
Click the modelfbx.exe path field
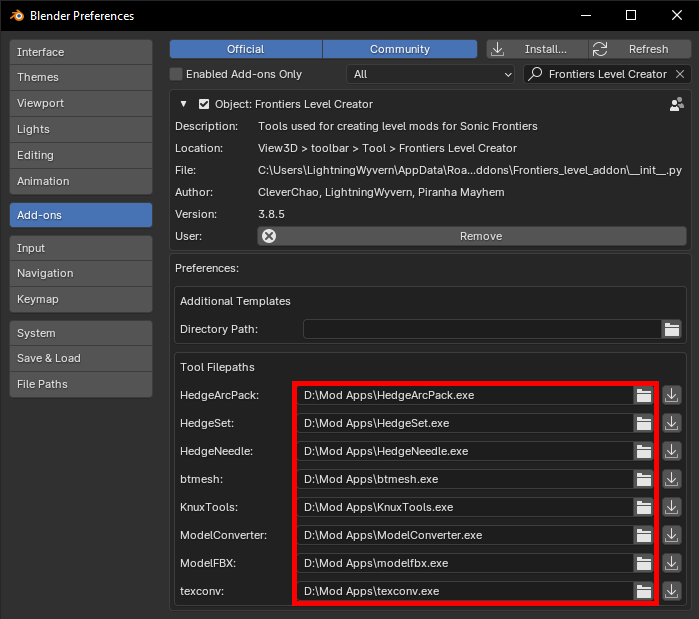coord(465,563)
